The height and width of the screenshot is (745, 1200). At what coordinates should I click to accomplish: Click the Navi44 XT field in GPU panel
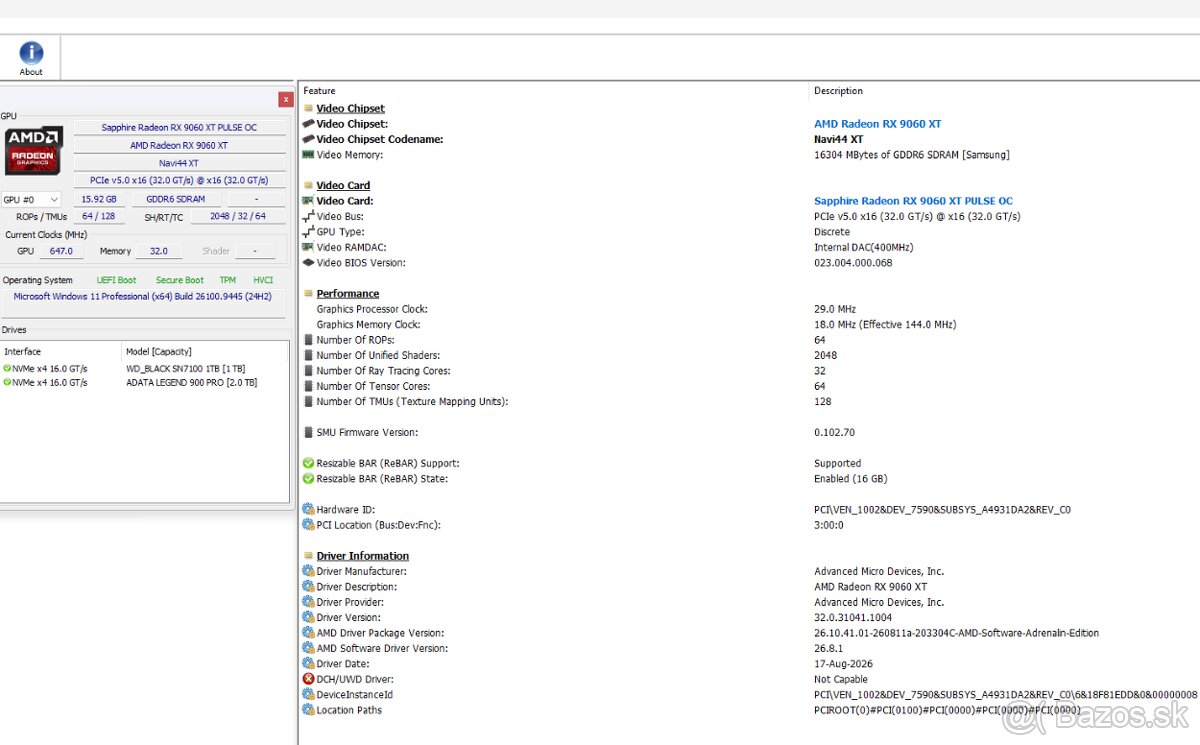coord(180,163)
